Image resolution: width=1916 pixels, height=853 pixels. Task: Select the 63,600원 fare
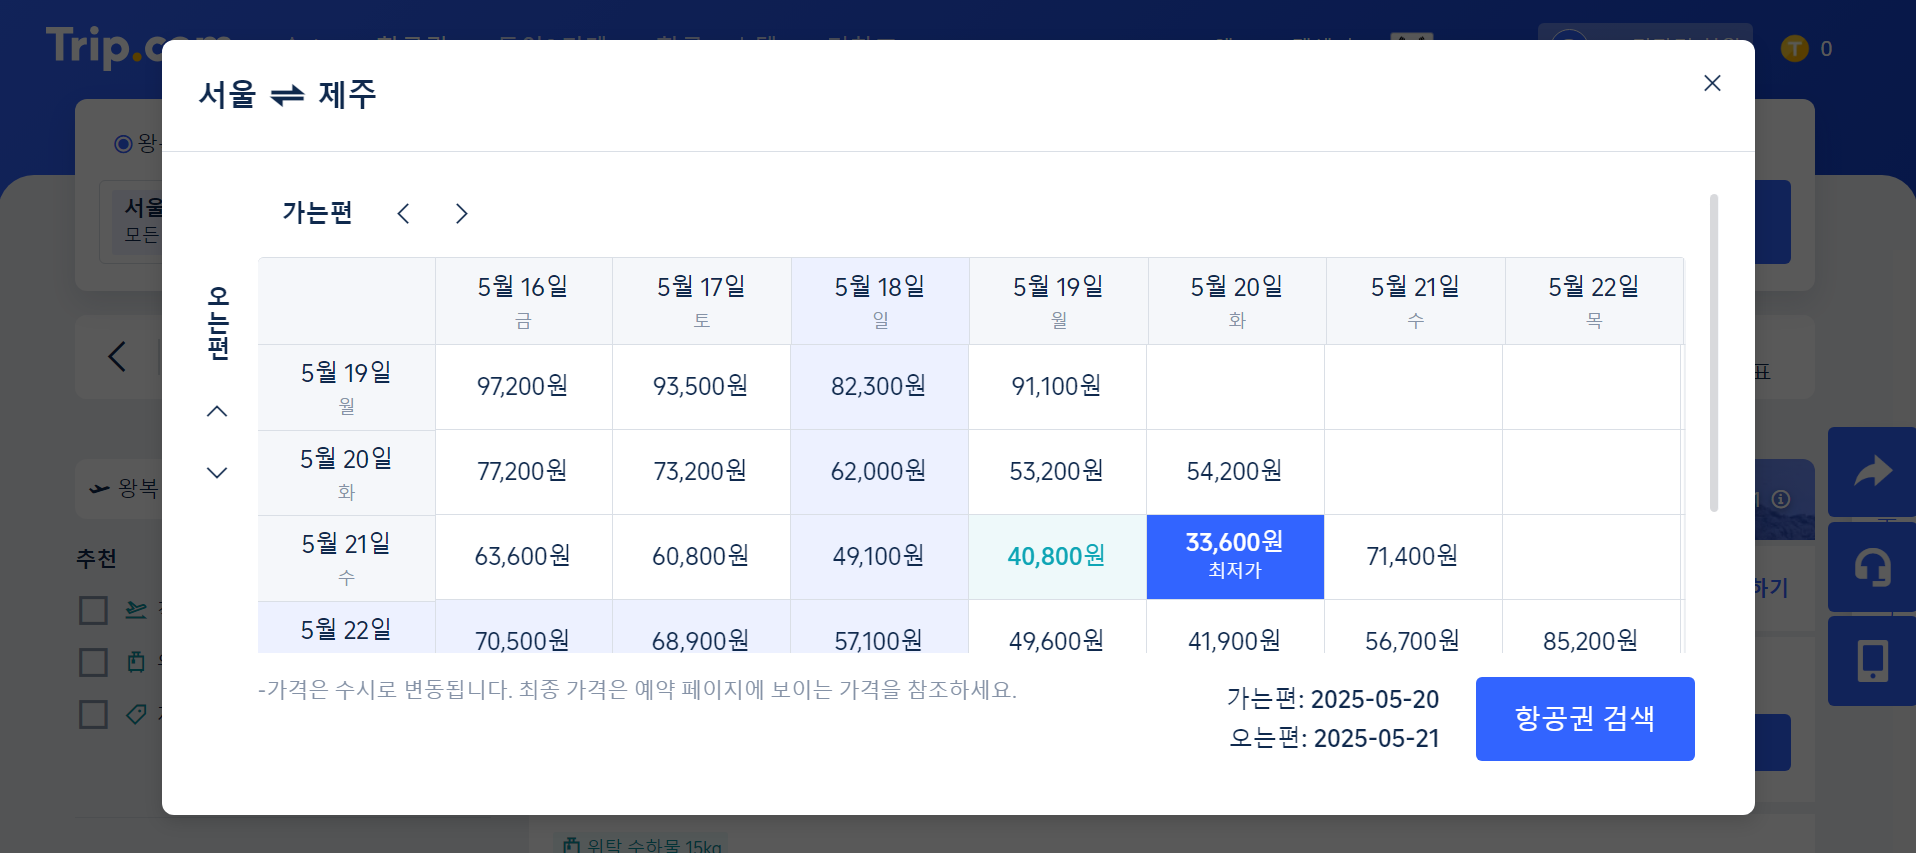pos(523,556)
